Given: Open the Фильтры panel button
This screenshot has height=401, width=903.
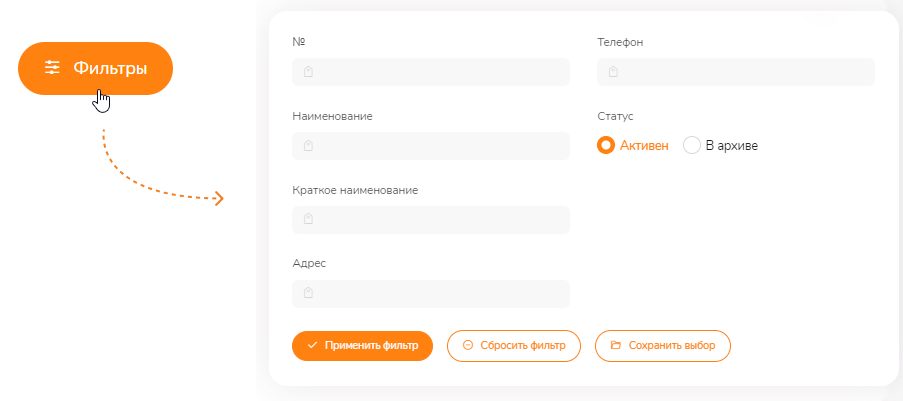Looking at the screenshot, I should pos(96,69).
